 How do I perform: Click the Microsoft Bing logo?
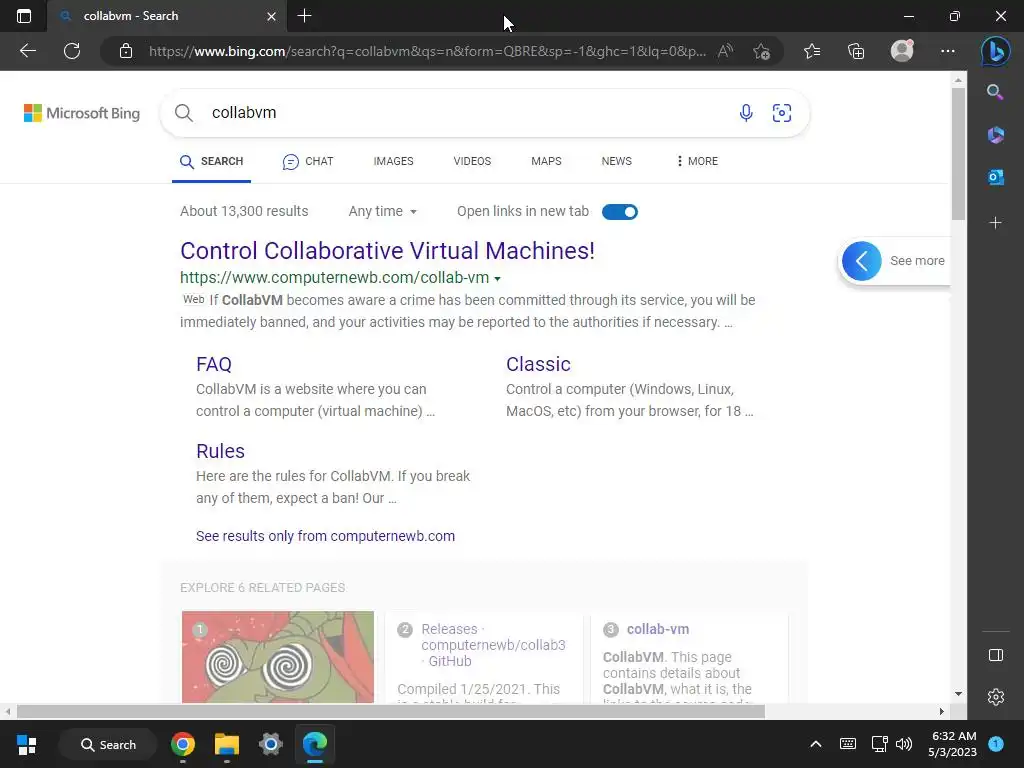82,113
